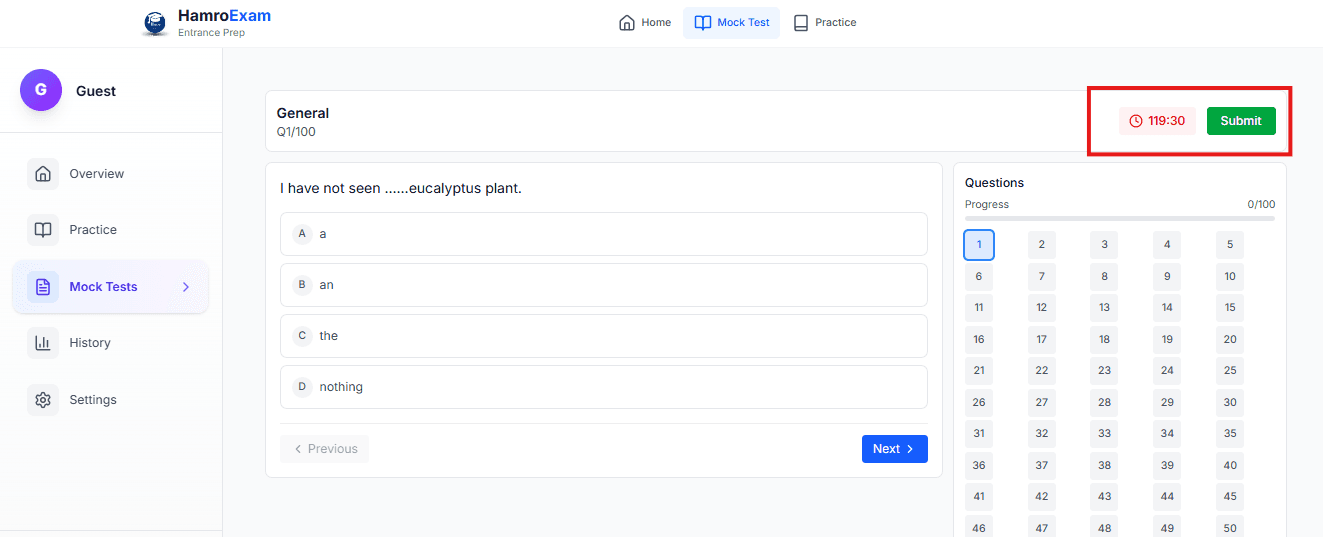Open History in the sidebar
The image size is (1323, 537).
coord(110,343)
